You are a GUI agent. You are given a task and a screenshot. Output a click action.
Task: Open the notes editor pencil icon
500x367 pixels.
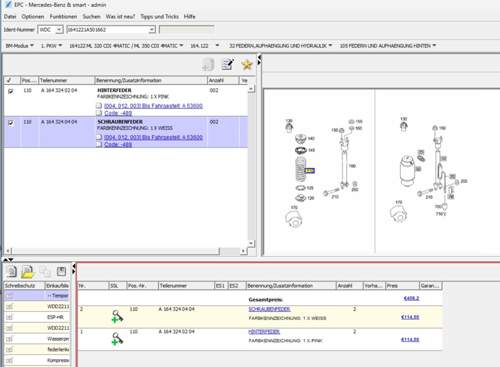pyautogui.click(x=228, y=64)
